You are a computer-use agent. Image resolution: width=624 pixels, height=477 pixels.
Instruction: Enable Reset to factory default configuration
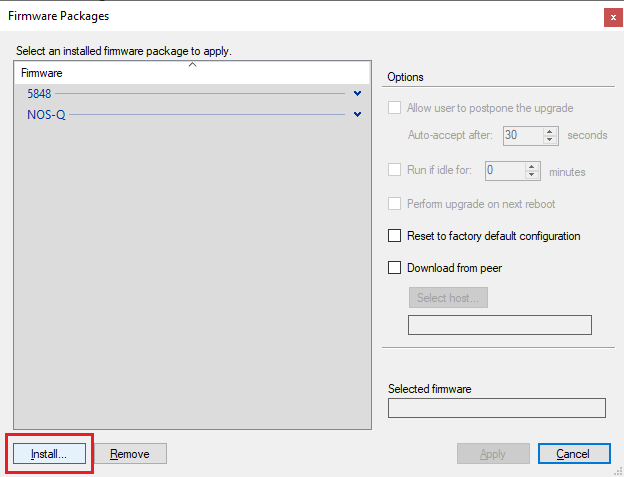click(x=395, y=236)
